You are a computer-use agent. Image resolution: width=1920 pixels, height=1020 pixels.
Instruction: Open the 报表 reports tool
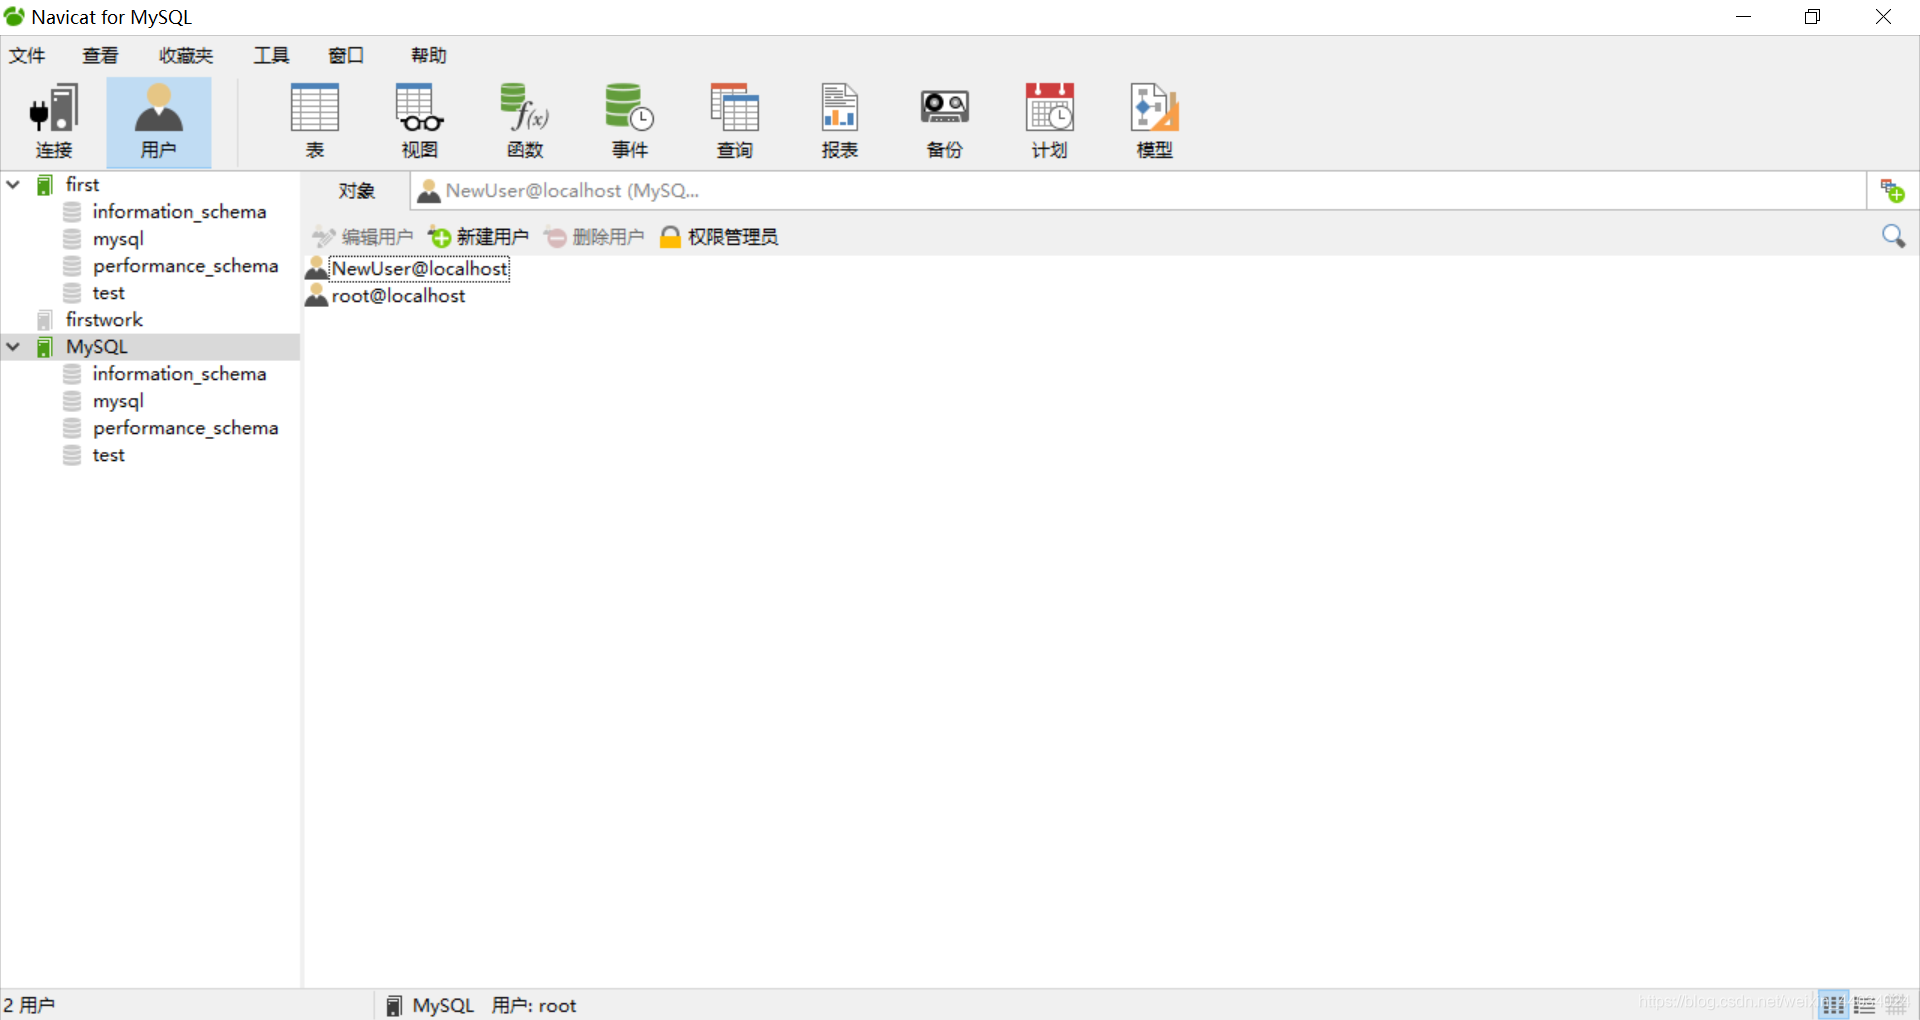840,122
